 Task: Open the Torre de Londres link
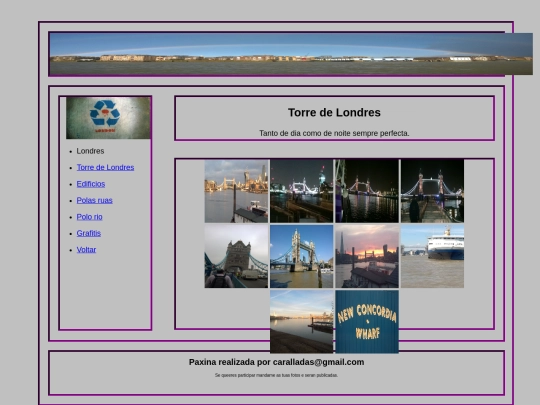tap(105, 167)
